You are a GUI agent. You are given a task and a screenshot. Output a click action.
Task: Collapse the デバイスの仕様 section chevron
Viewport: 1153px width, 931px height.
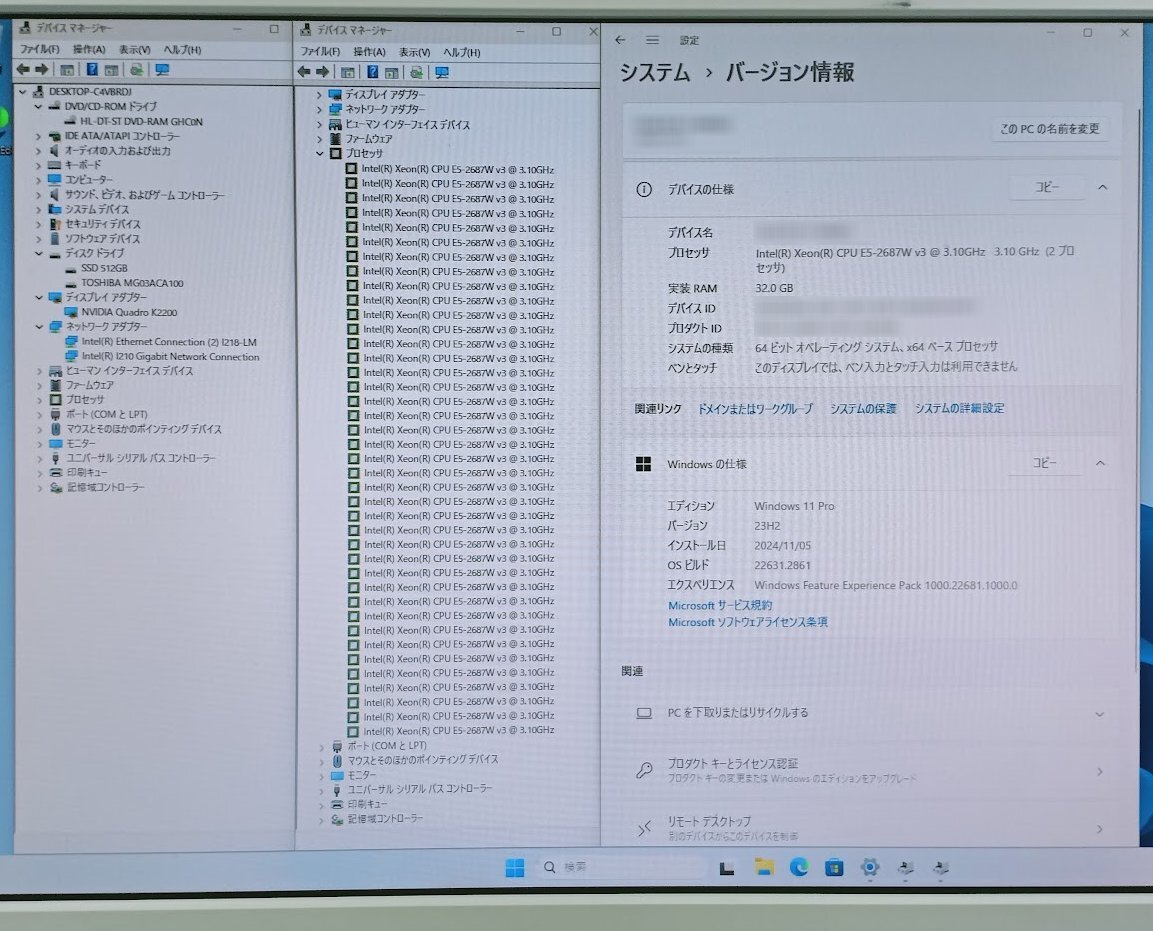1102,188
